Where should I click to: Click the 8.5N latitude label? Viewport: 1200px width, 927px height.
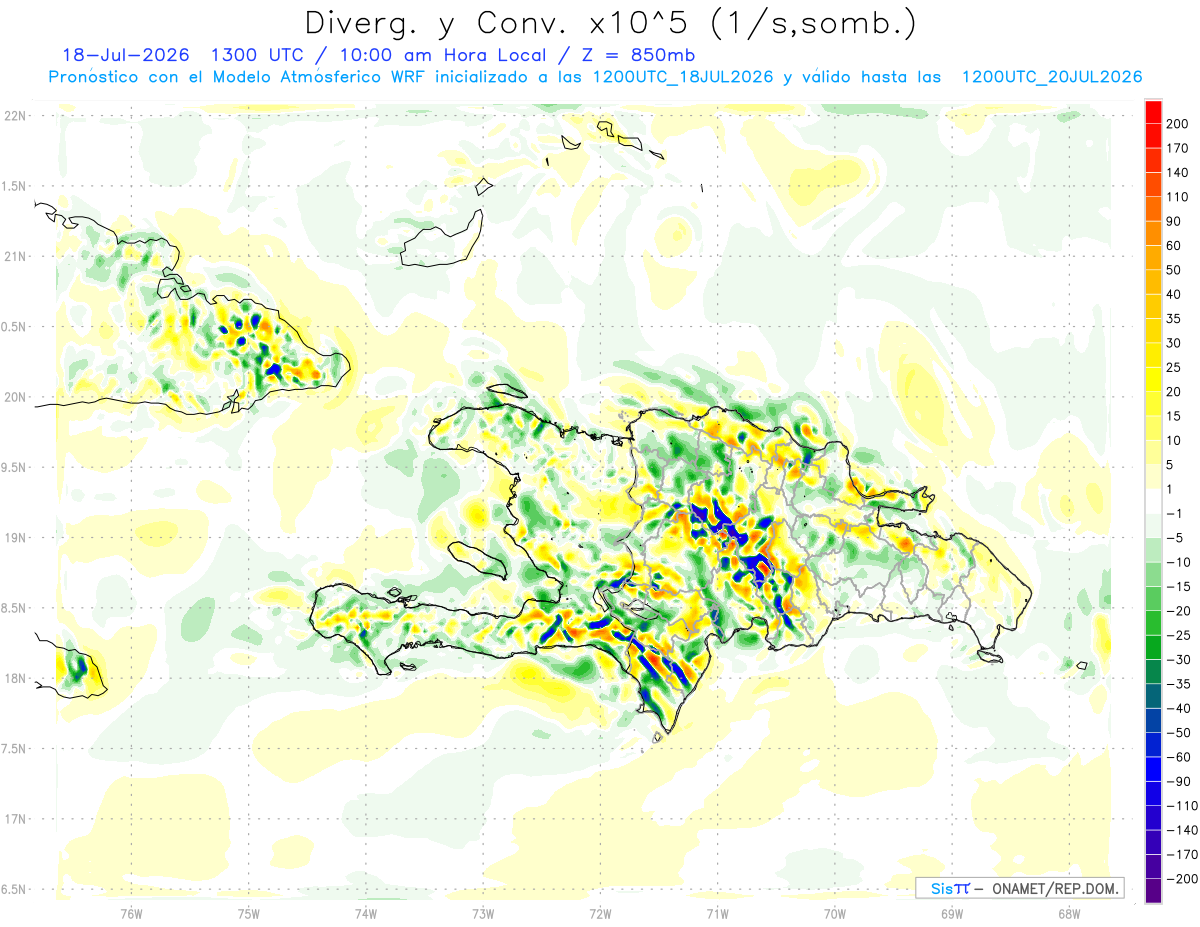pyautogui.click(x=14, y=608)
